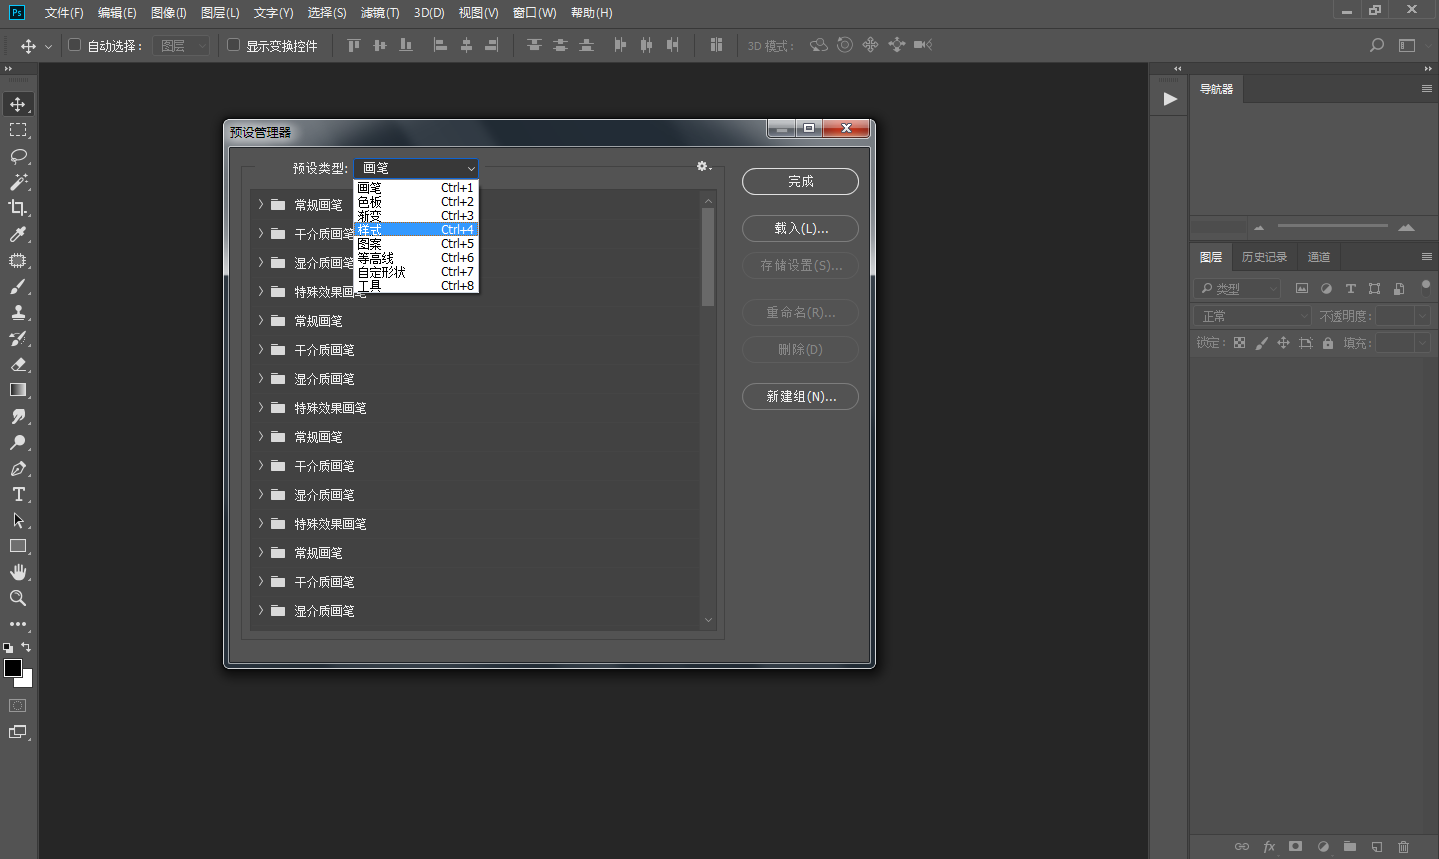Image resolution: width=1439 pixels, height=859 pixels.
Task: Select the Spot Healing Brush tool
Action: coord(18,260)
